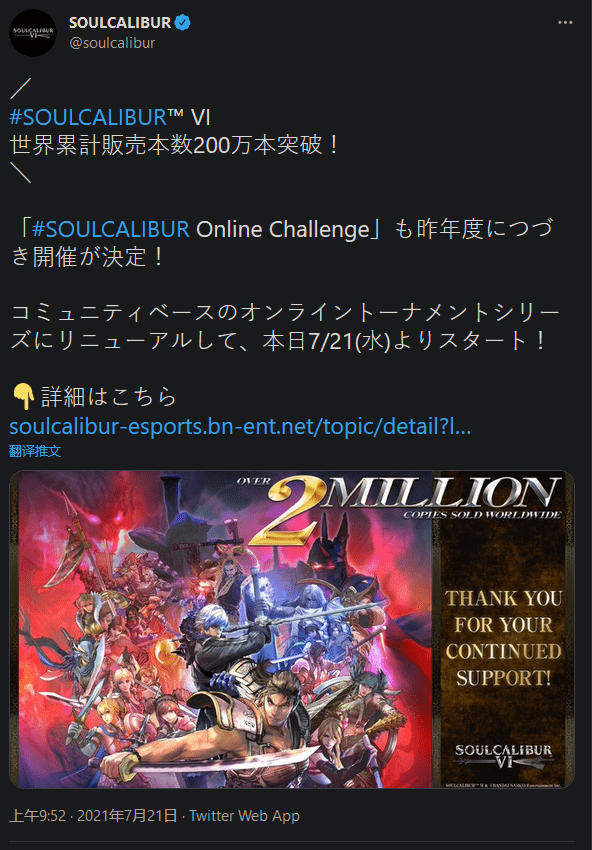
Task: Click the 世界累計販売本数200万本突破 text line
Action: 175,146
